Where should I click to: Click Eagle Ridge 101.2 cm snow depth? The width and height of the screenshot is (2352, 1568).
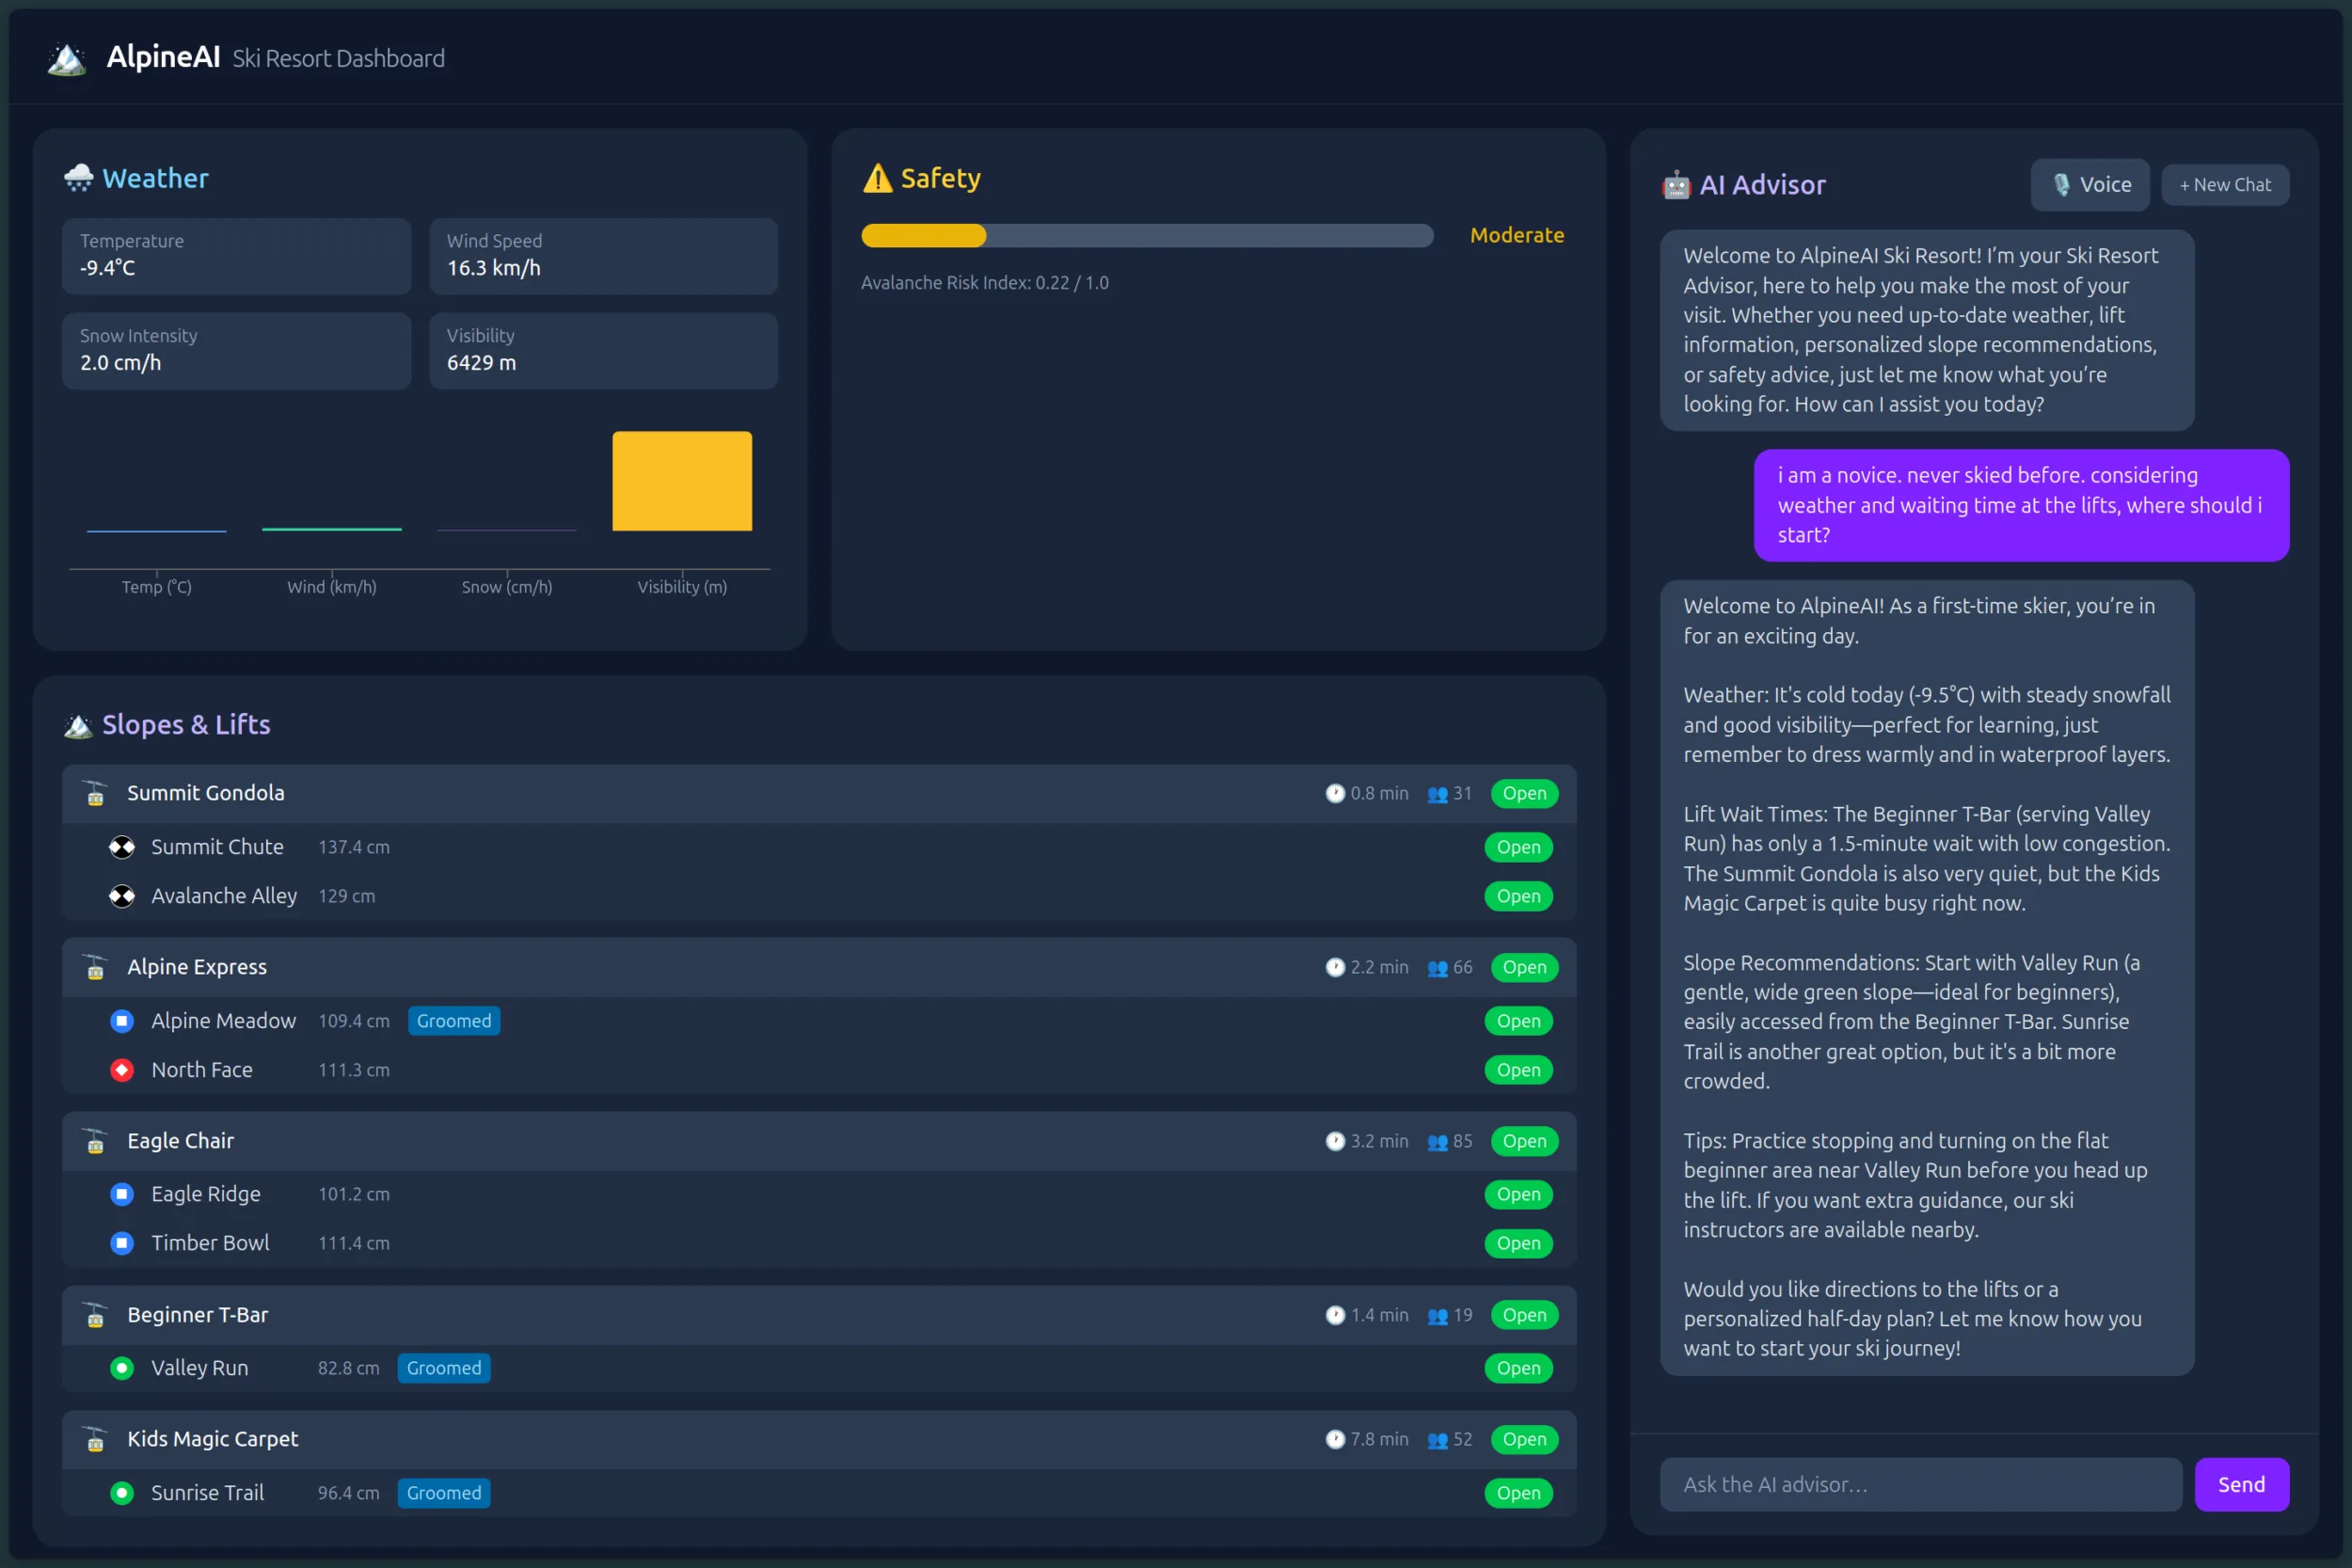[354, 1194]
